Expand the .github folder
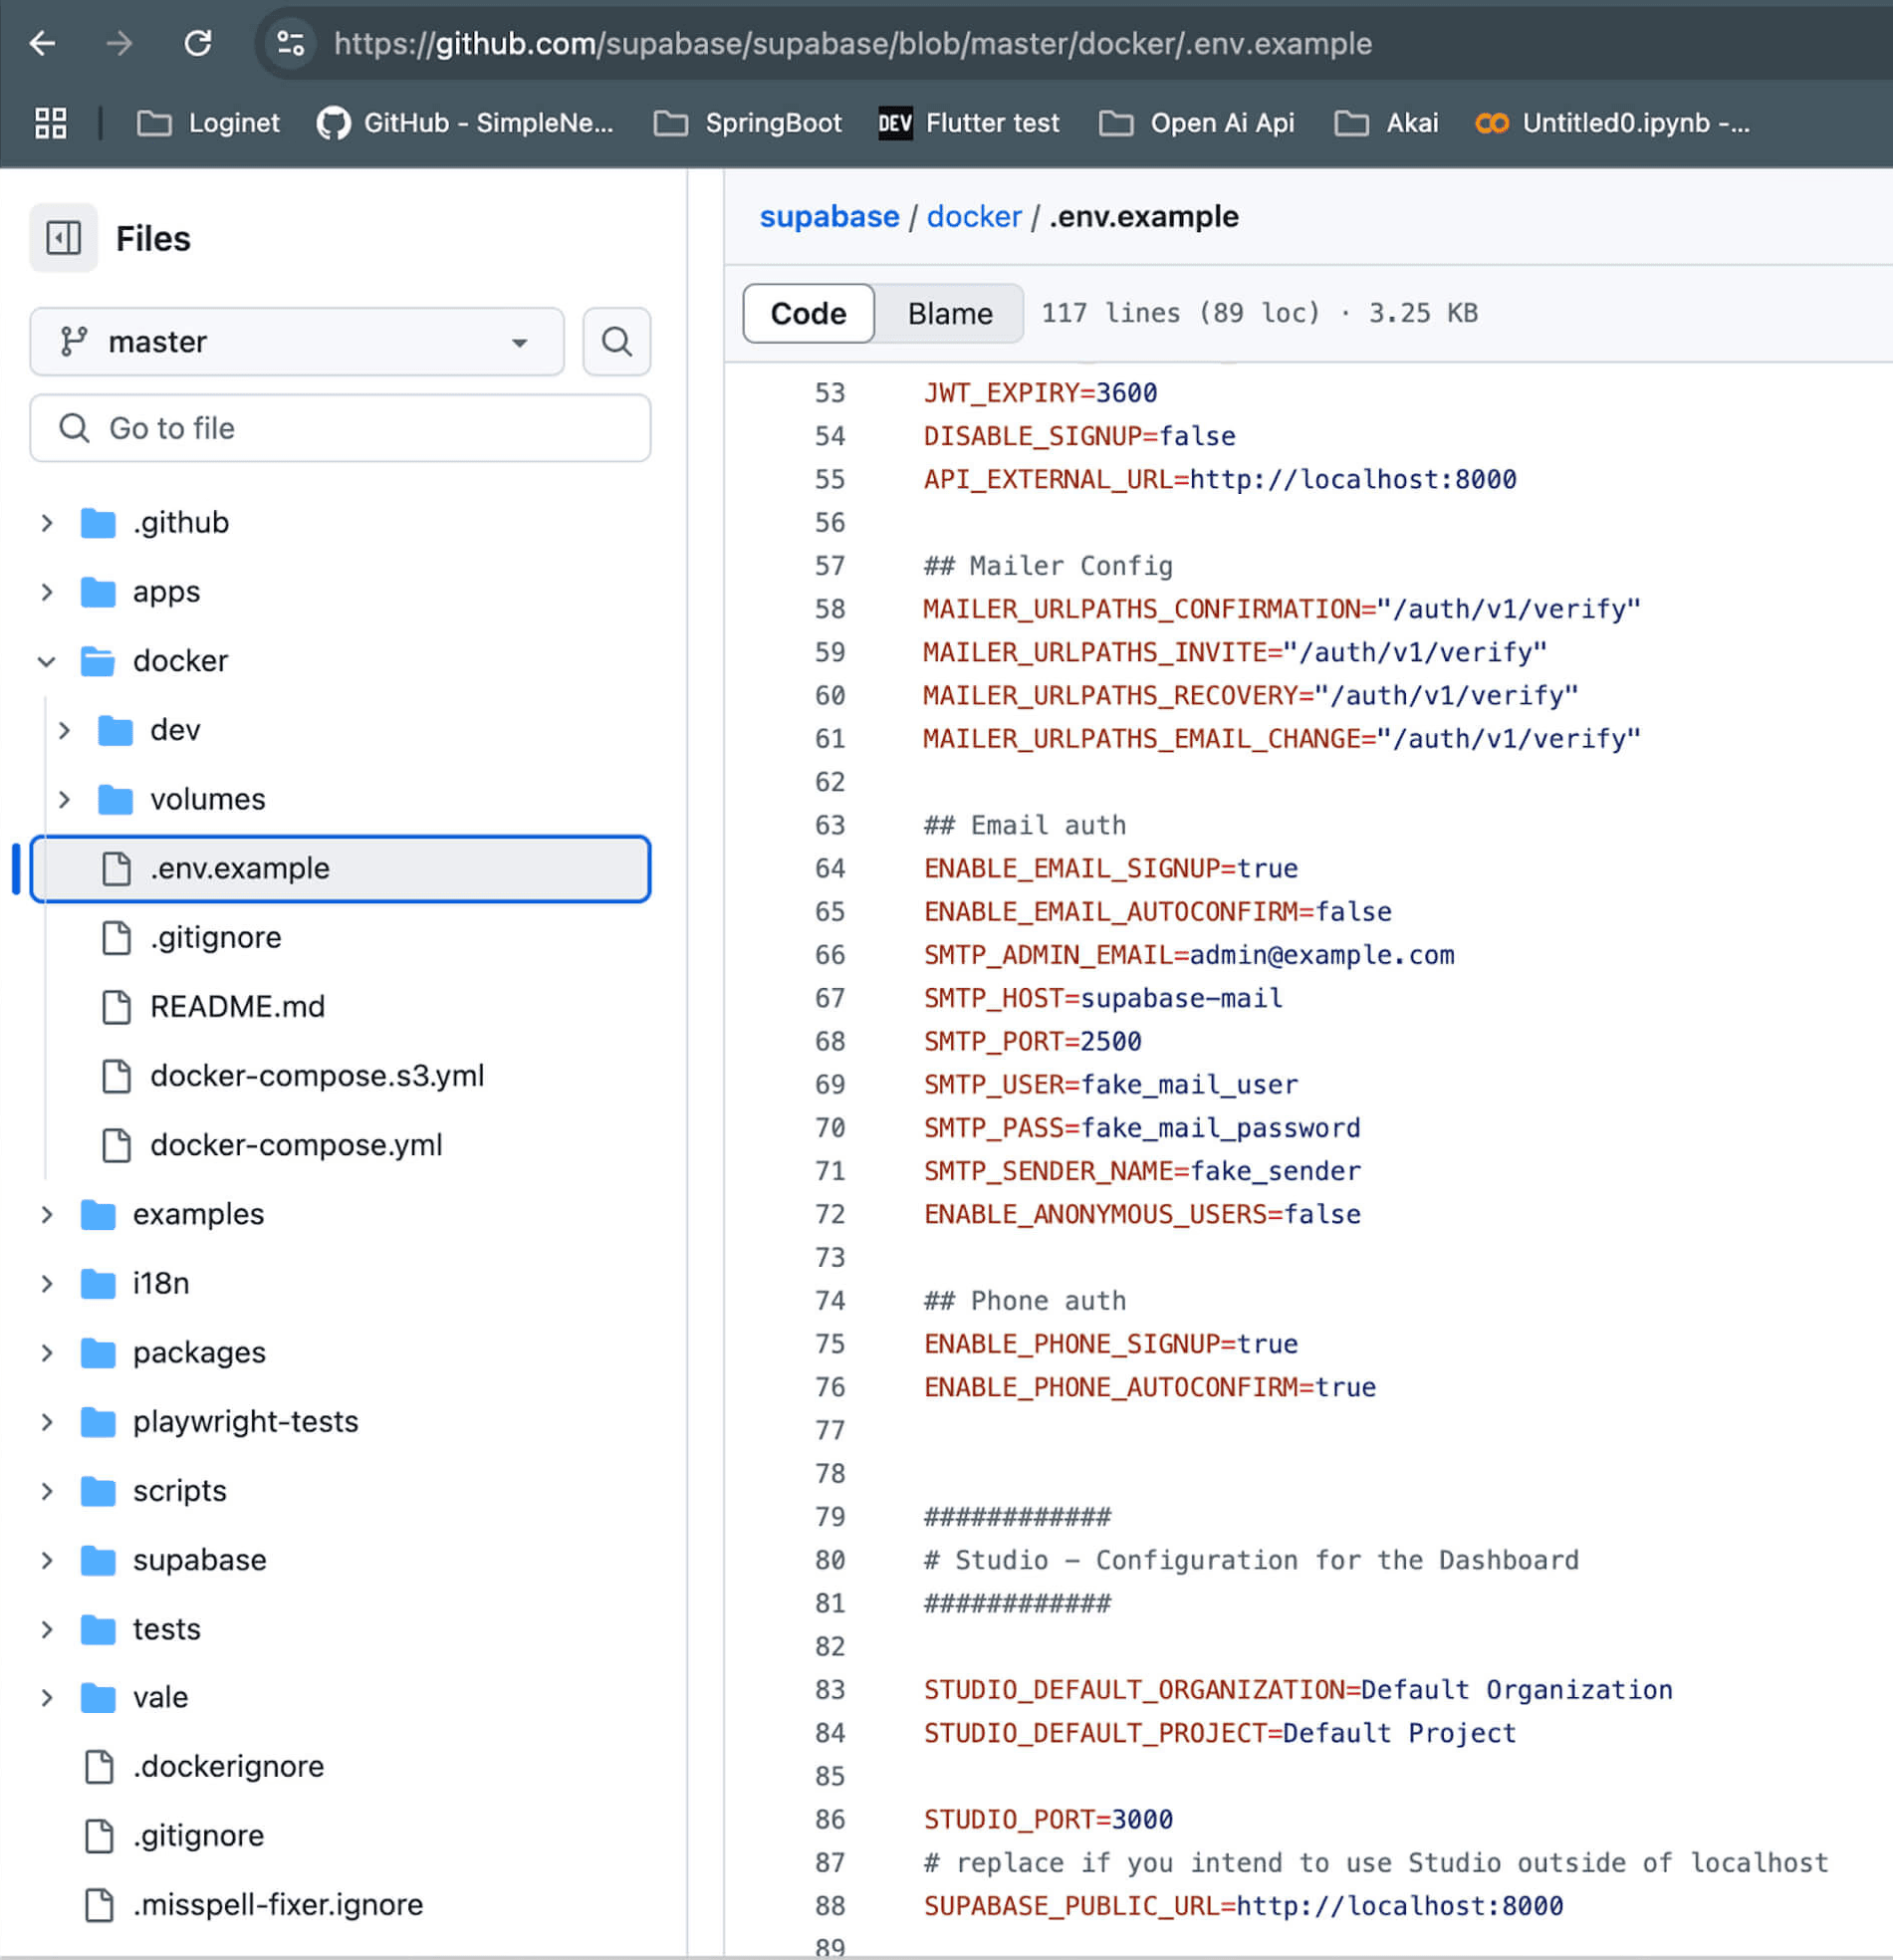The image size is (1893, 1960). coord(46,523)
